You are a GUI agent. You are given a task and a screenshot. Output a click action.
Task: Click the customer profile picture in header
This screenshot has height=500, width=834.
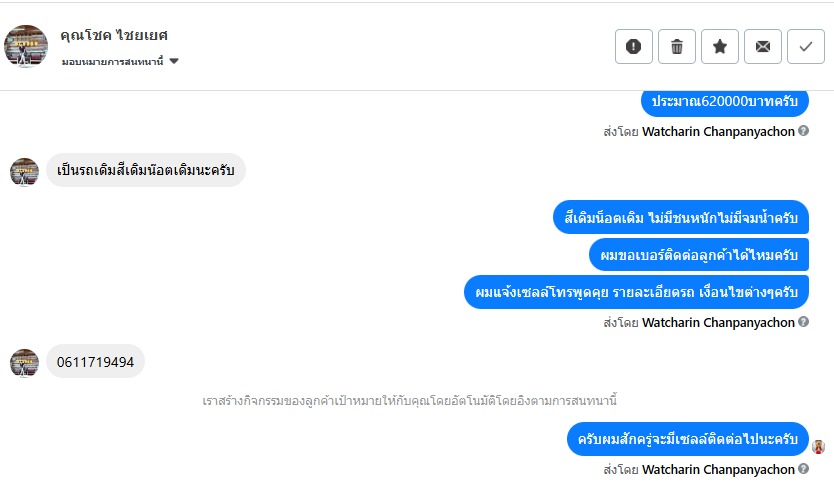[26, 46]
